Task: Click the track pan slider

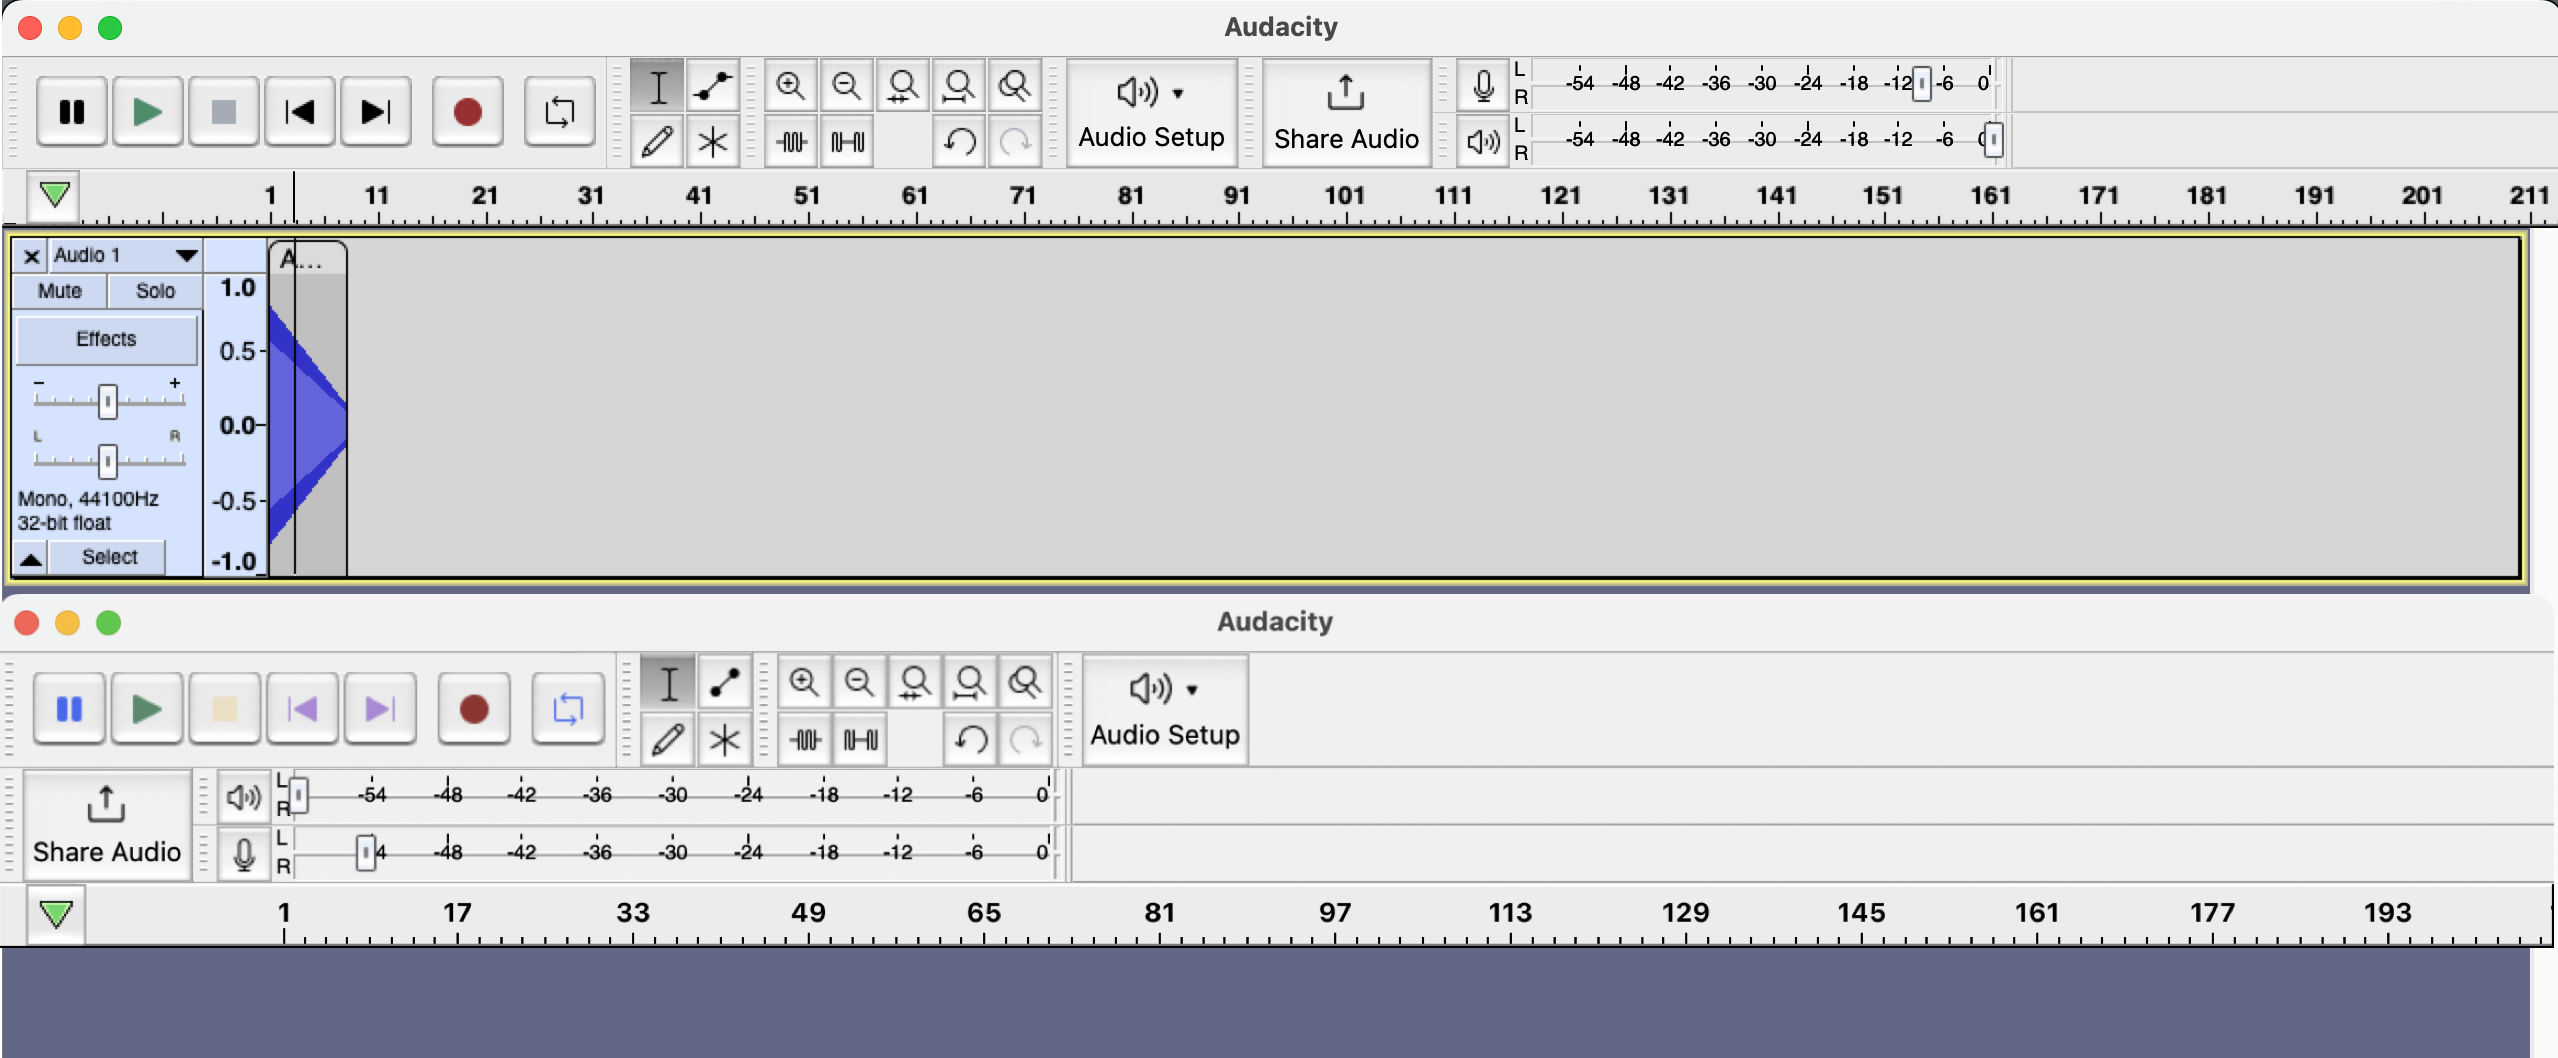Action: click(106, 461)
